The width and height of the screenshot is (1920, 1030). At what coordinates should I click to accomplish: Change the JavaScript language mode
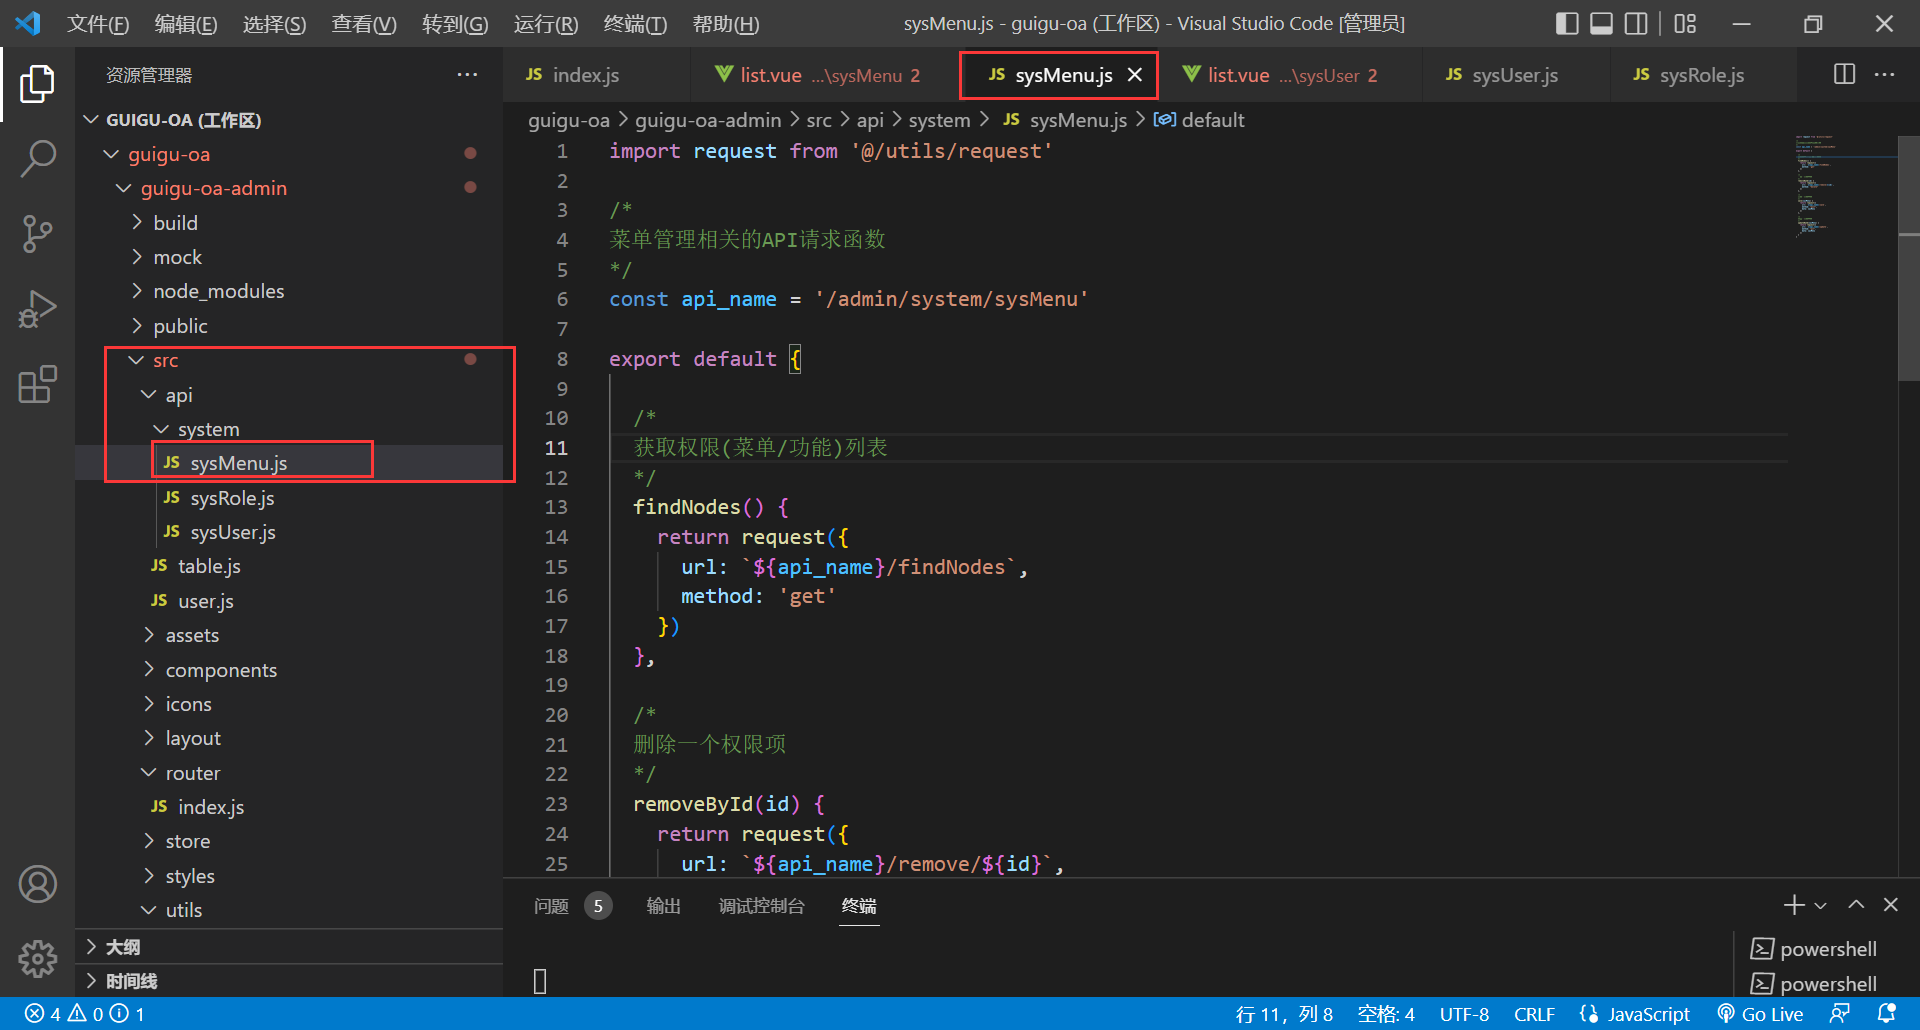coord(1647,1014)
